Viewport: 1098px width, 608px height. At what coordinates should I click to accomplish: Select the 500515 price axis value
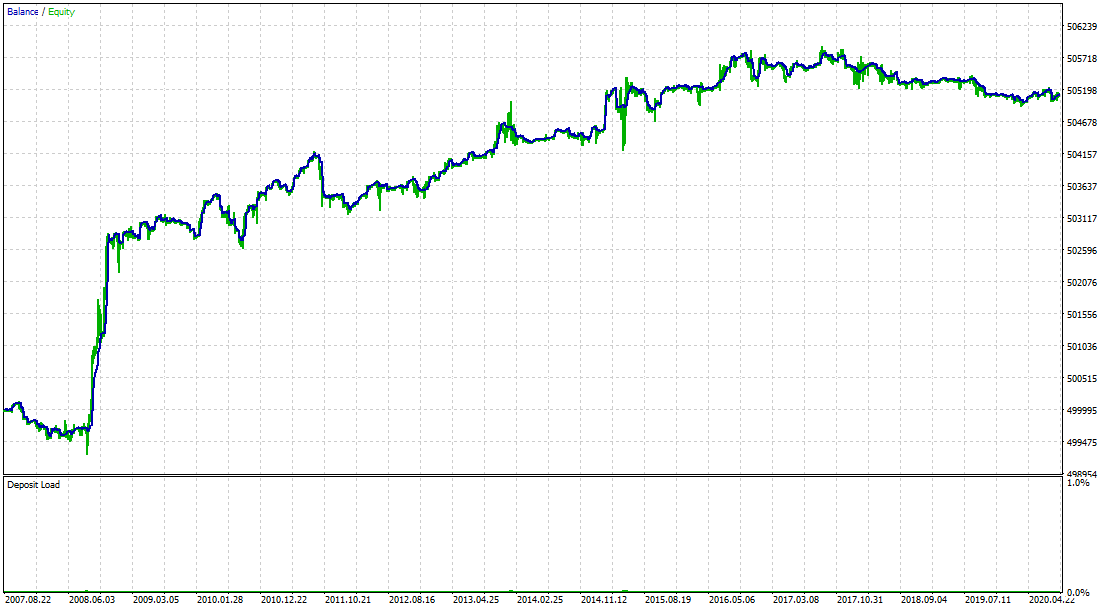[1081, 379]
